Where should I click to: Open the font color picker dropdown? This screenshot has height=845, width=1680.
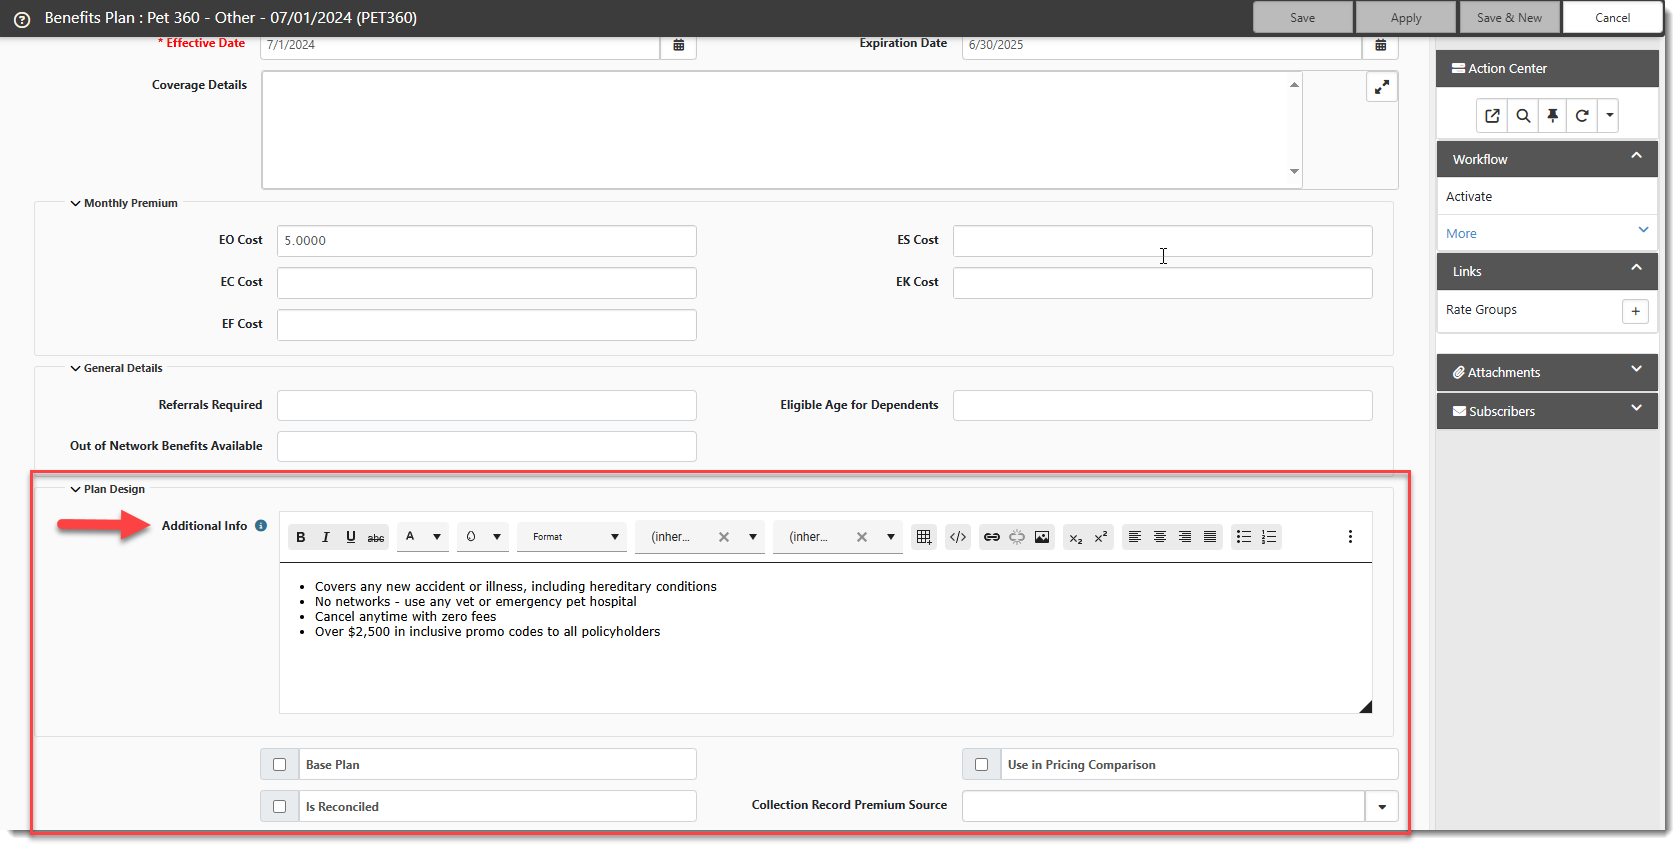click(436, 537)
